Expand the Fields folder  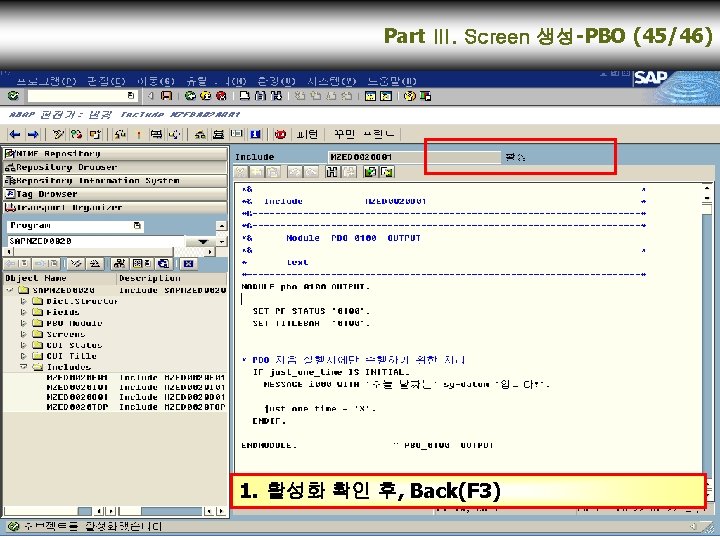coord(23,312)
